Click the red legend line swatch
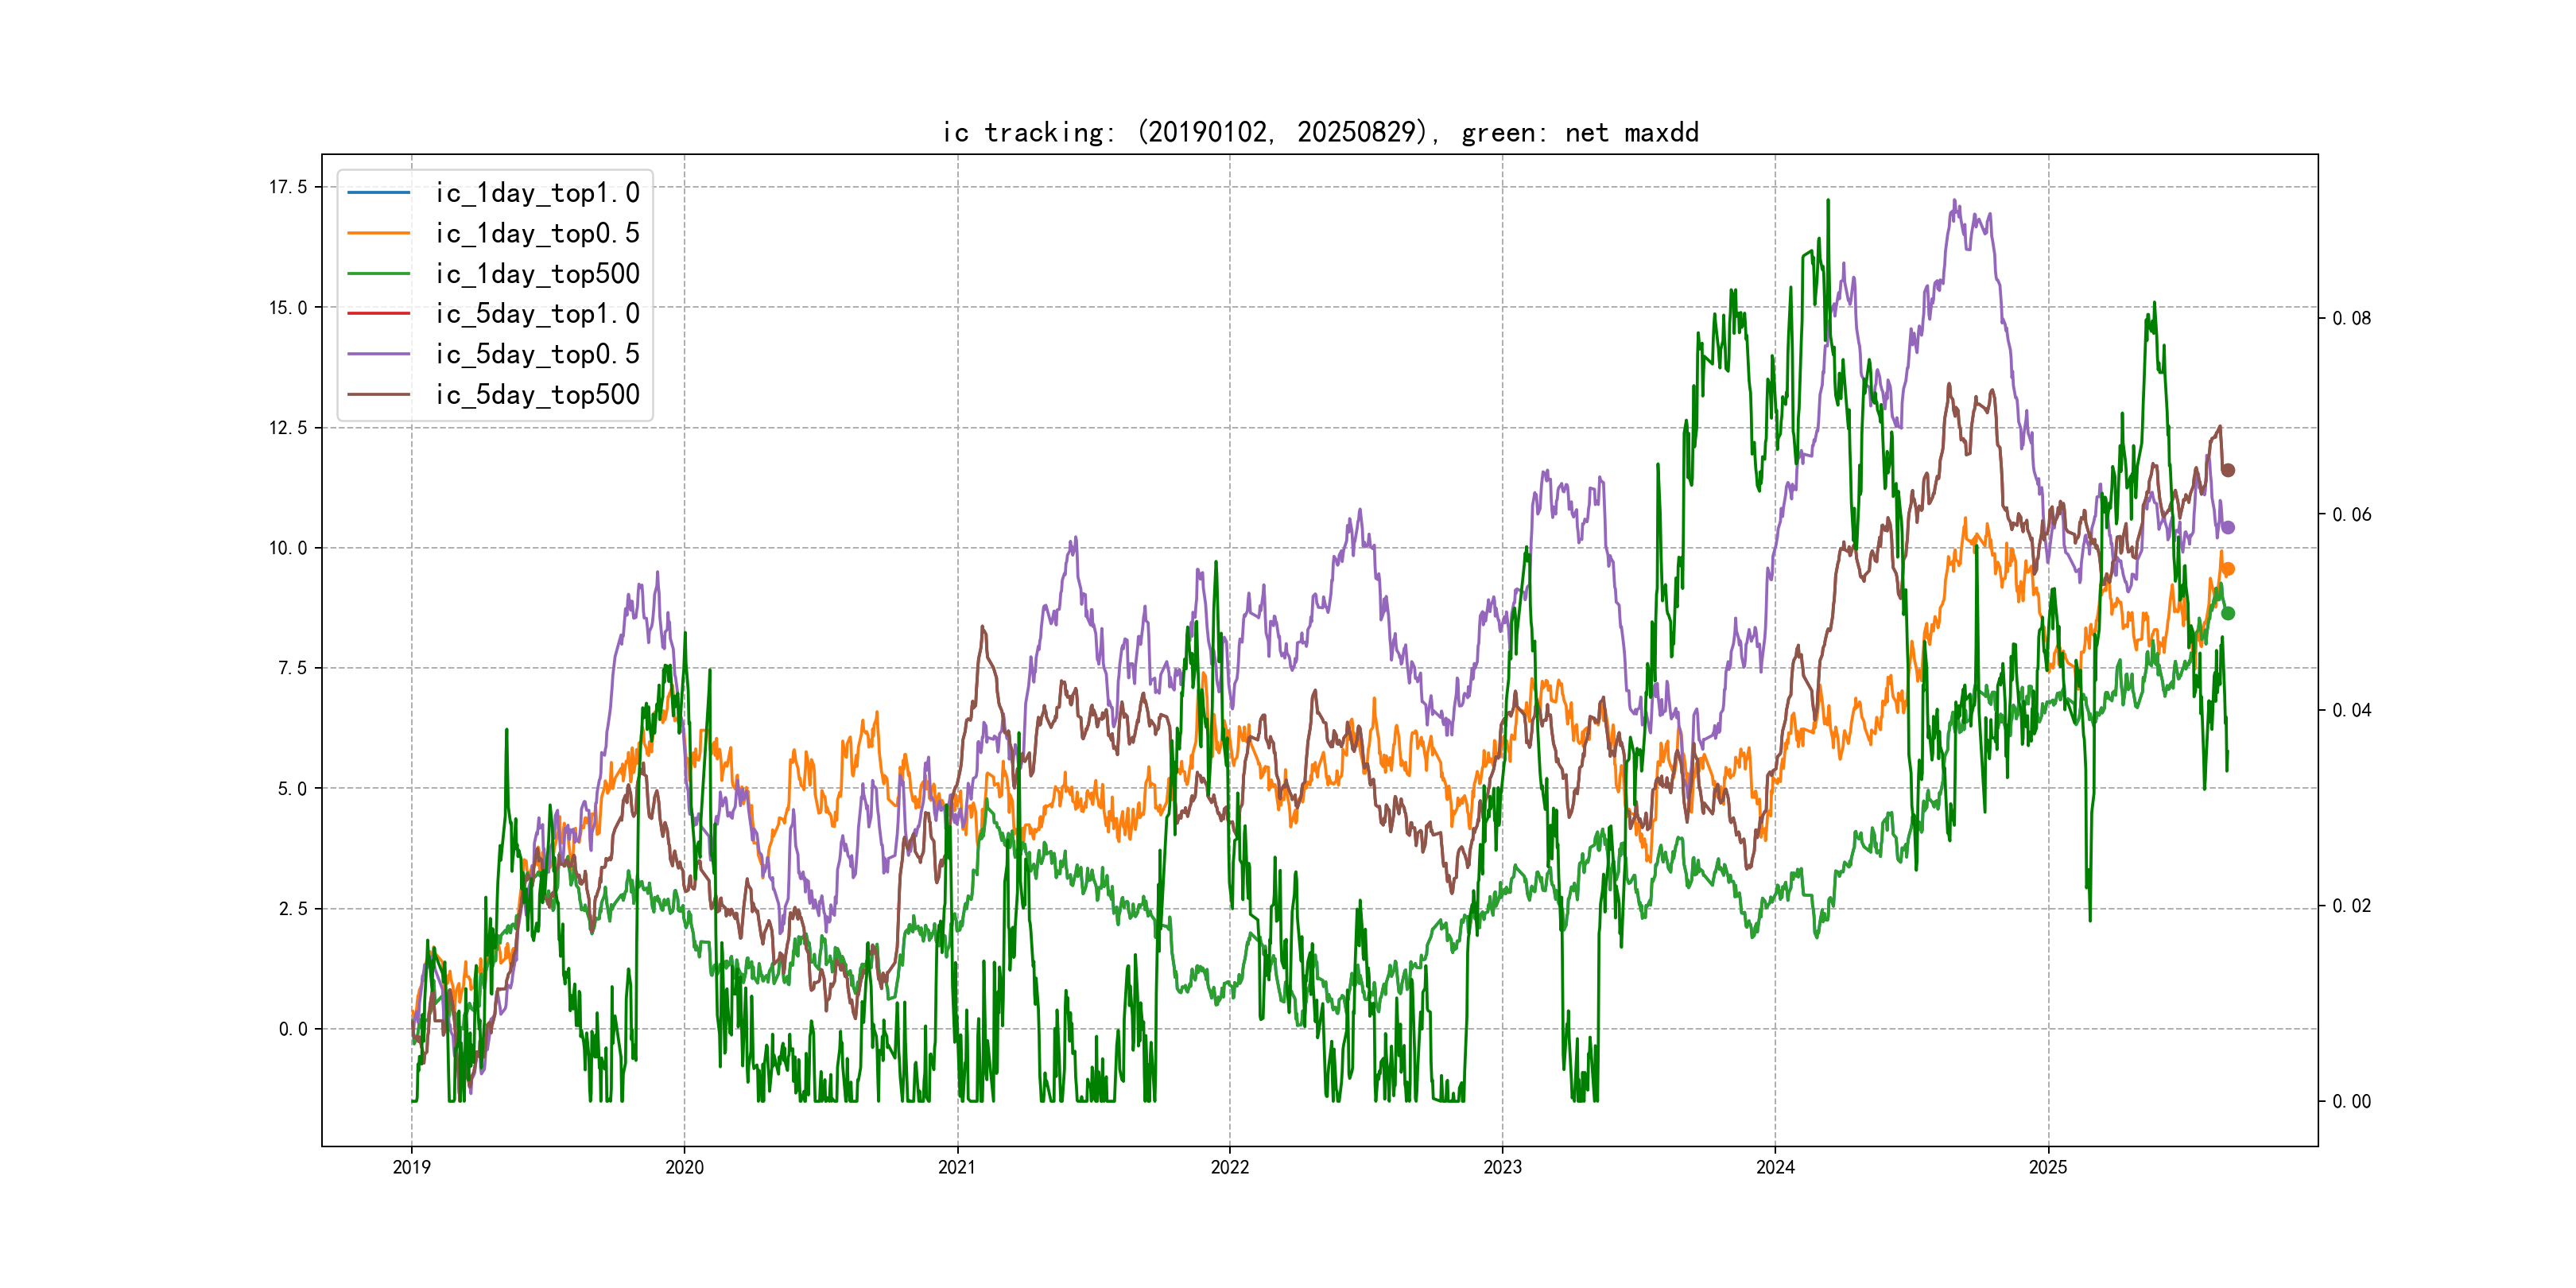The height and width of the screenshot is (1288, 2576). [x=378, y=313]
